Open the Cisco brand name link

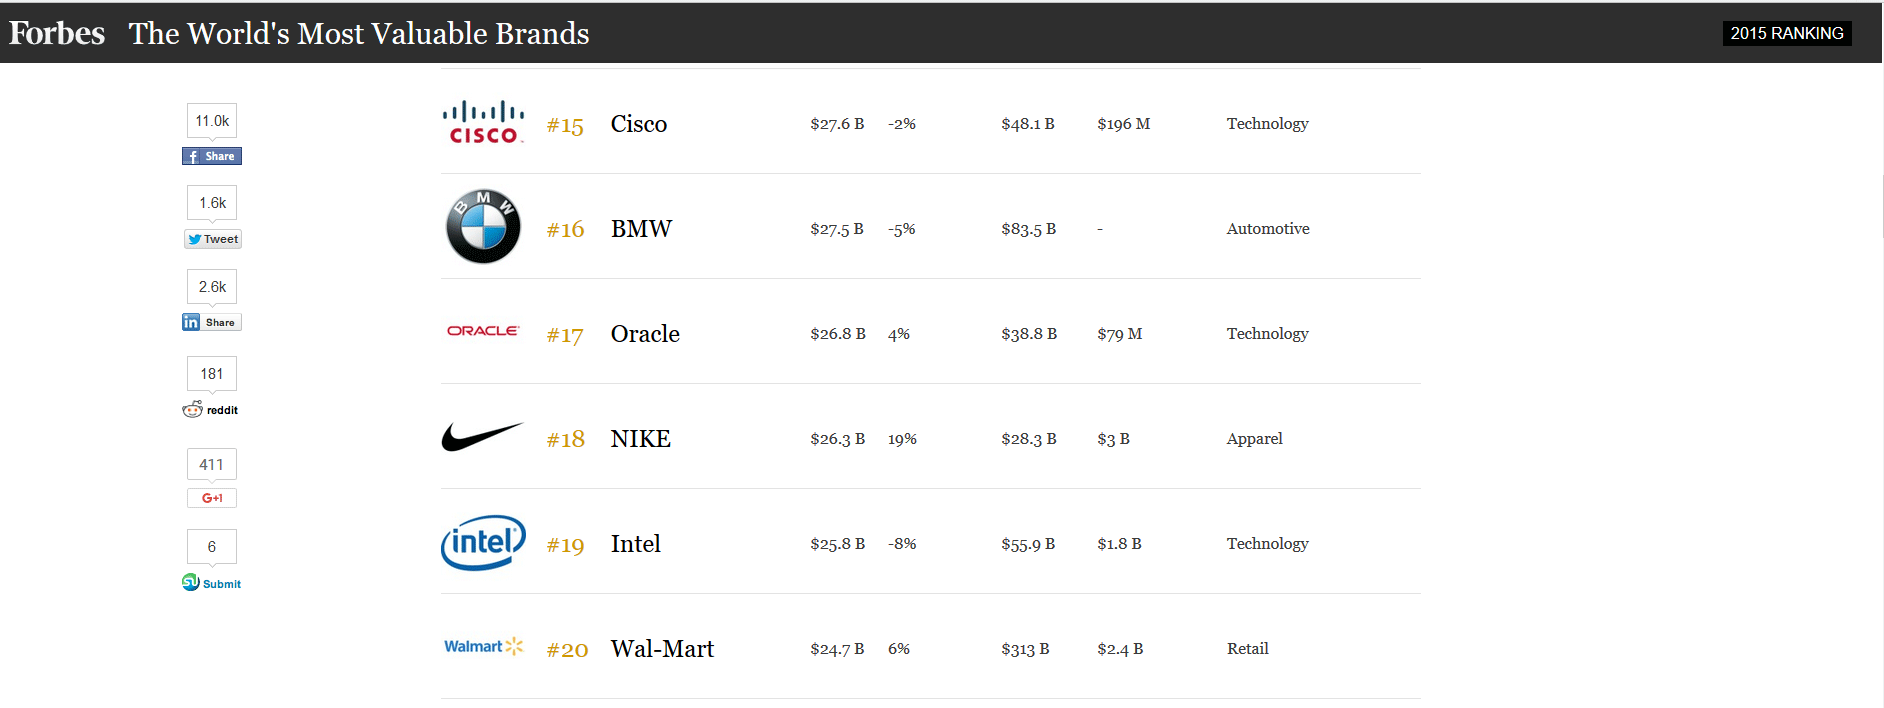point(639,124)
